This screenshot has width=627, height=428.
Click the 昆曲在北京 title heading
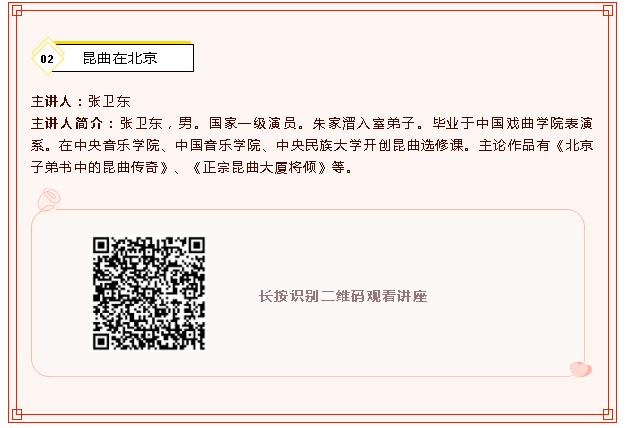coord(120,58)
